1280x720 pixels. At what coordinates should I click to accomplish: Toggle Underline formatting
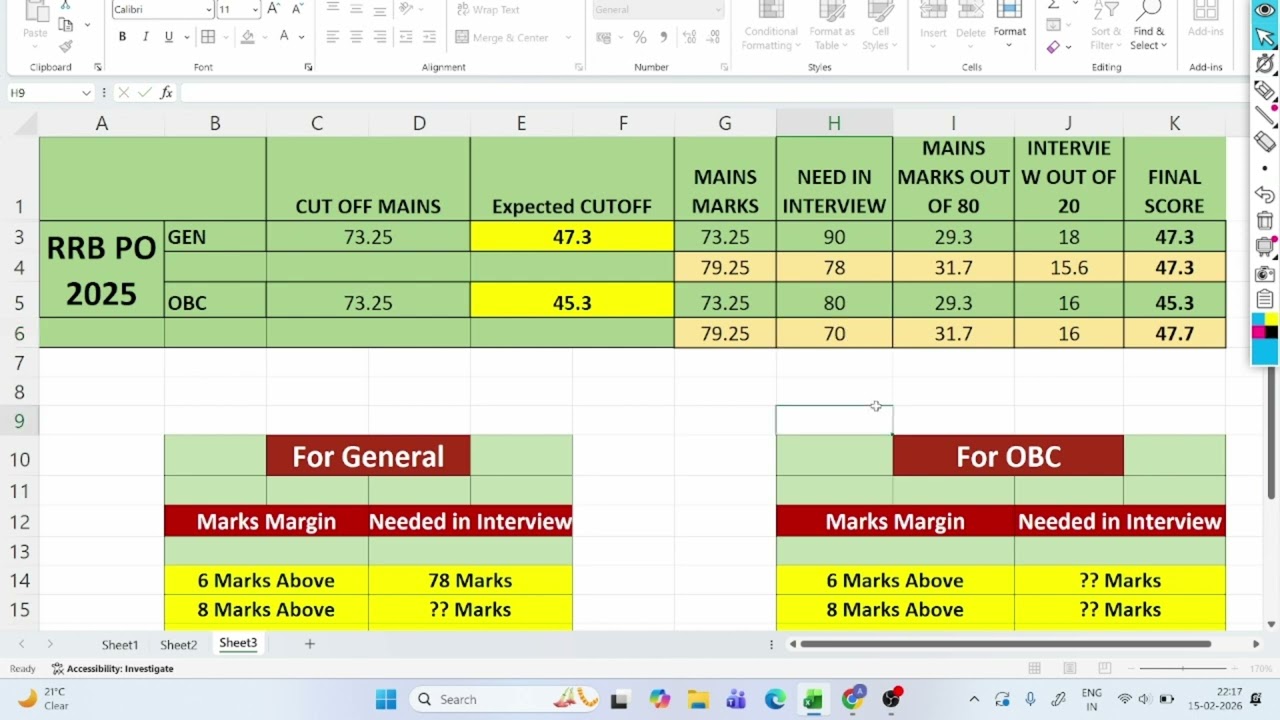pos(168,37)
